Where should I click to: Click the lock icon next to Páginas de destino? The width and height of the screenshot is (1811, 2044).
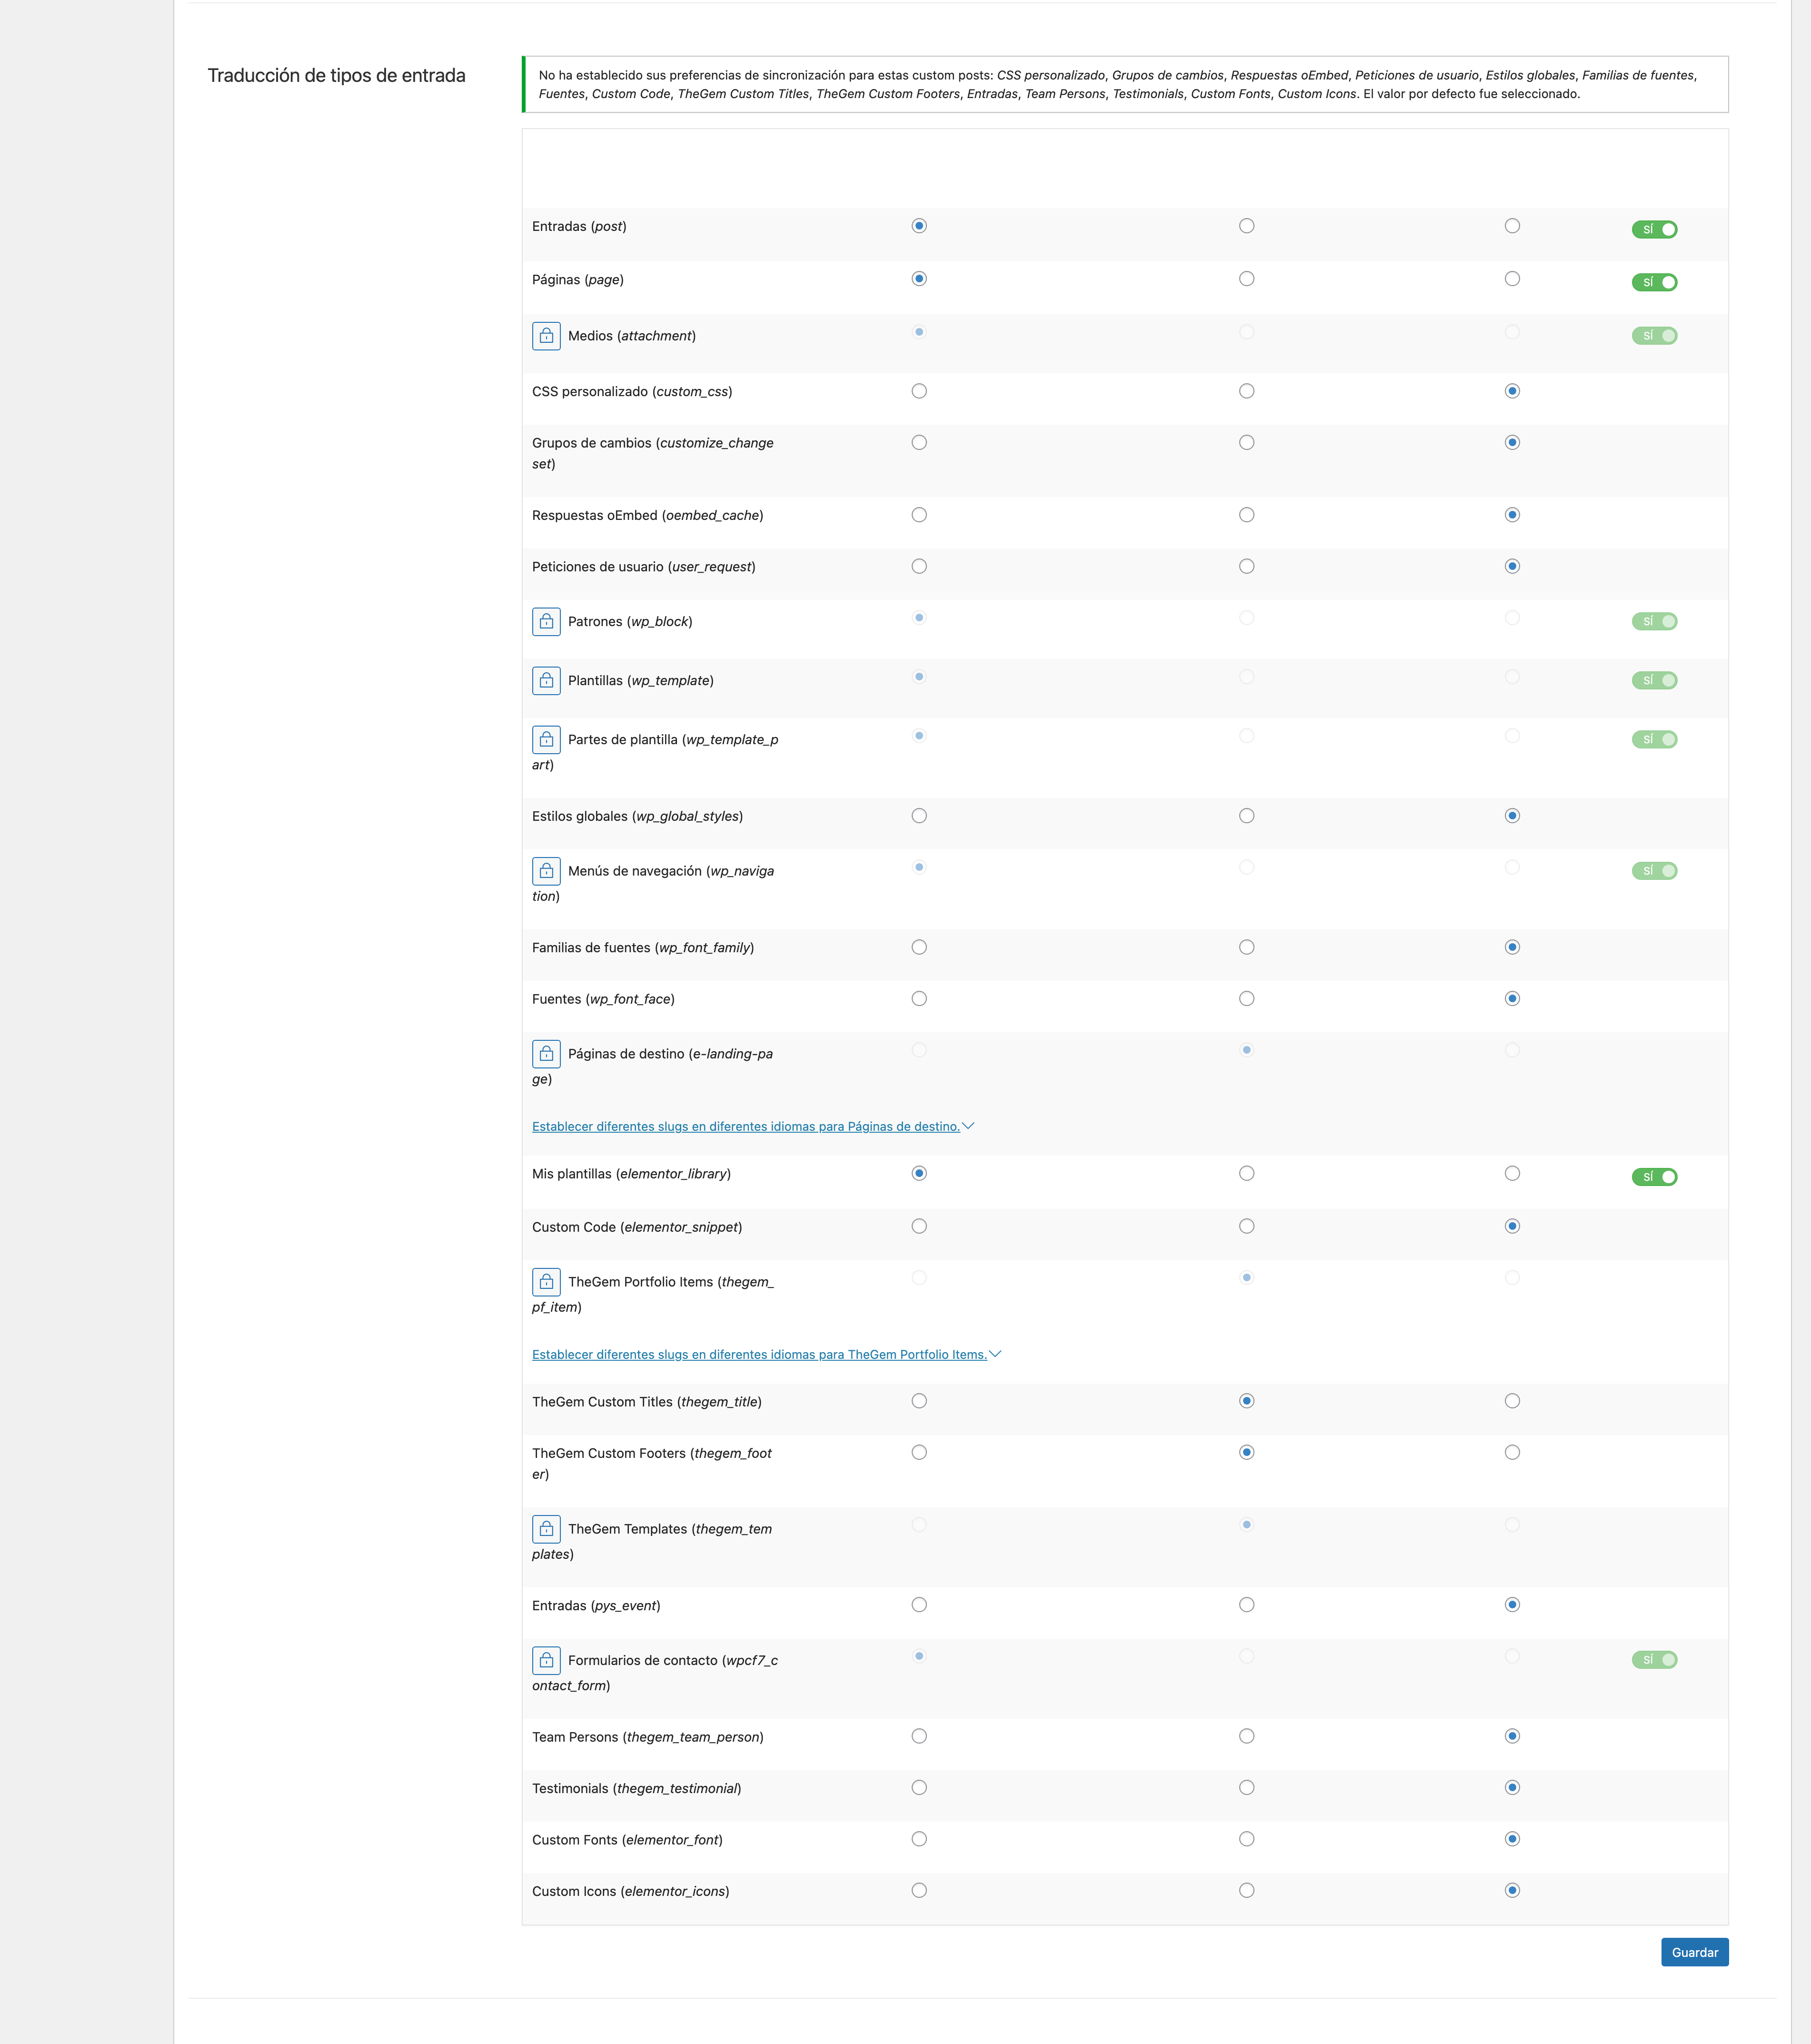tap(546, 1054)
